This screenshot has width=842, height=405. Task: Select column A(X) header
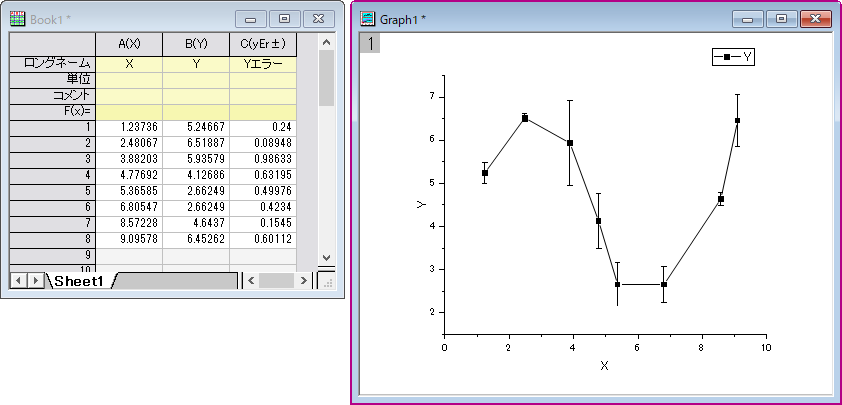tap(128, 43)
